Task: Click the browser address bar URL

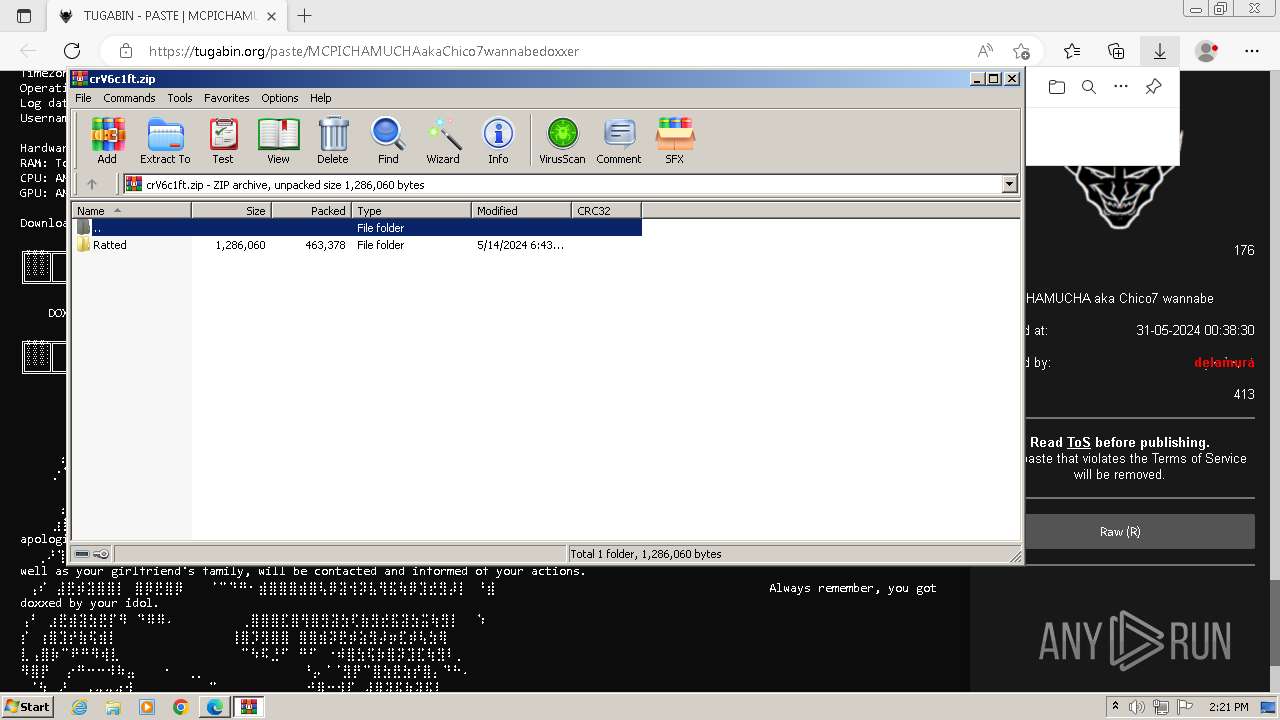Action: [x=364, y=51]
